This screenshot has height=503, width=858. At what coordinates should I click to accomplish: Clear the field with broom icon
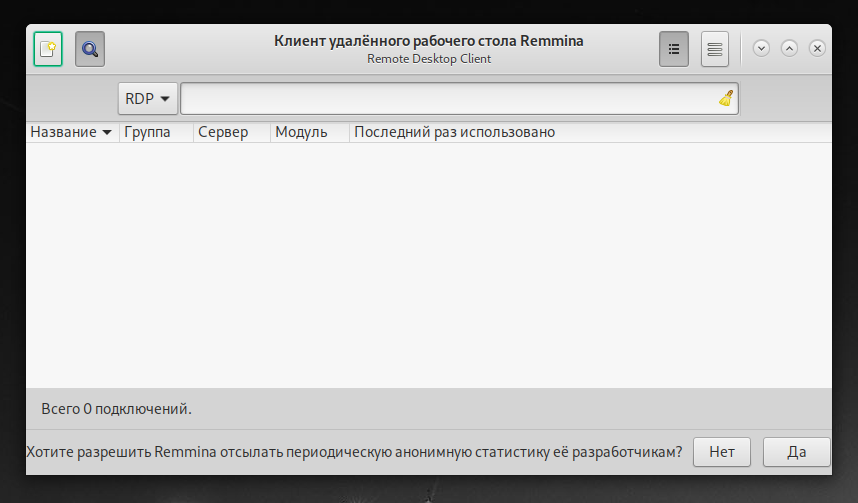click(726, 99)
